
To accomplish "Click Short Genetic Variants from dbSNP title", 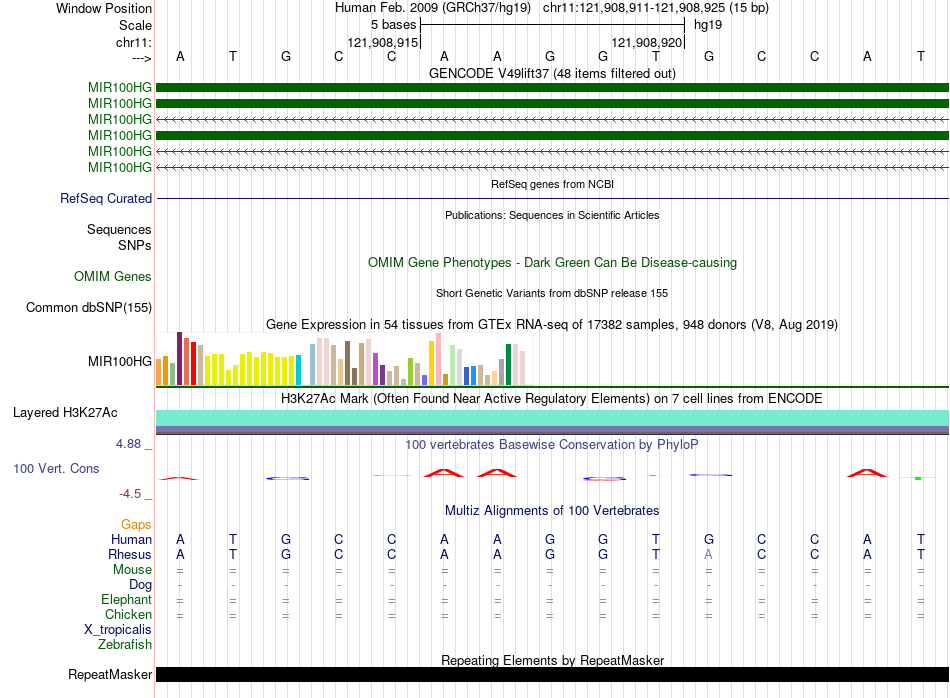I will [x=552, y=293].
